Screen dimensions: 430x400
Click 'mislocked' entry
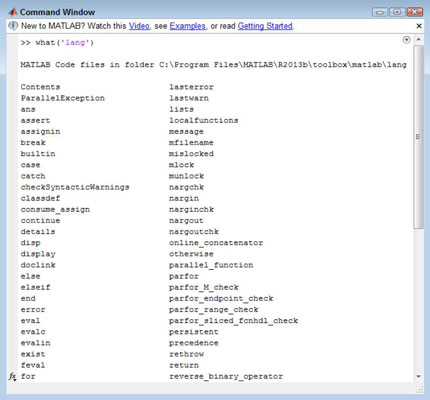pos(191,154)
